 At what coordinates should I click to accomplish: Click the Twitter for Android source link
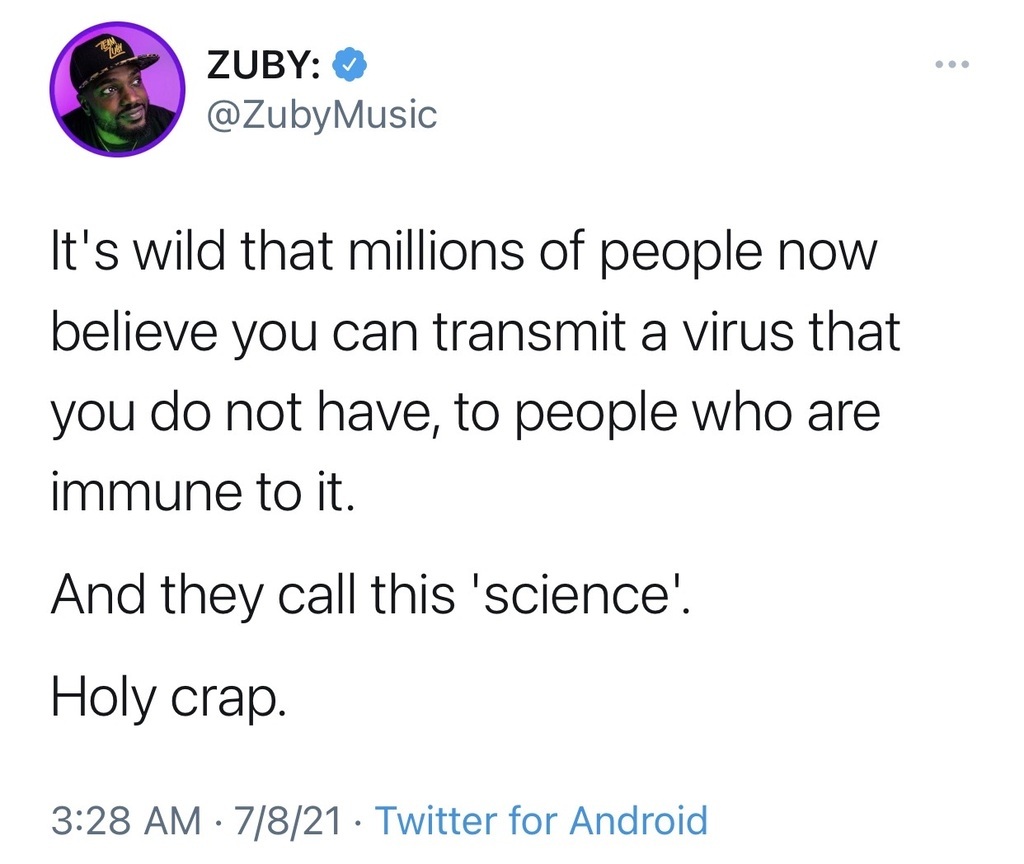pos(542,820)
